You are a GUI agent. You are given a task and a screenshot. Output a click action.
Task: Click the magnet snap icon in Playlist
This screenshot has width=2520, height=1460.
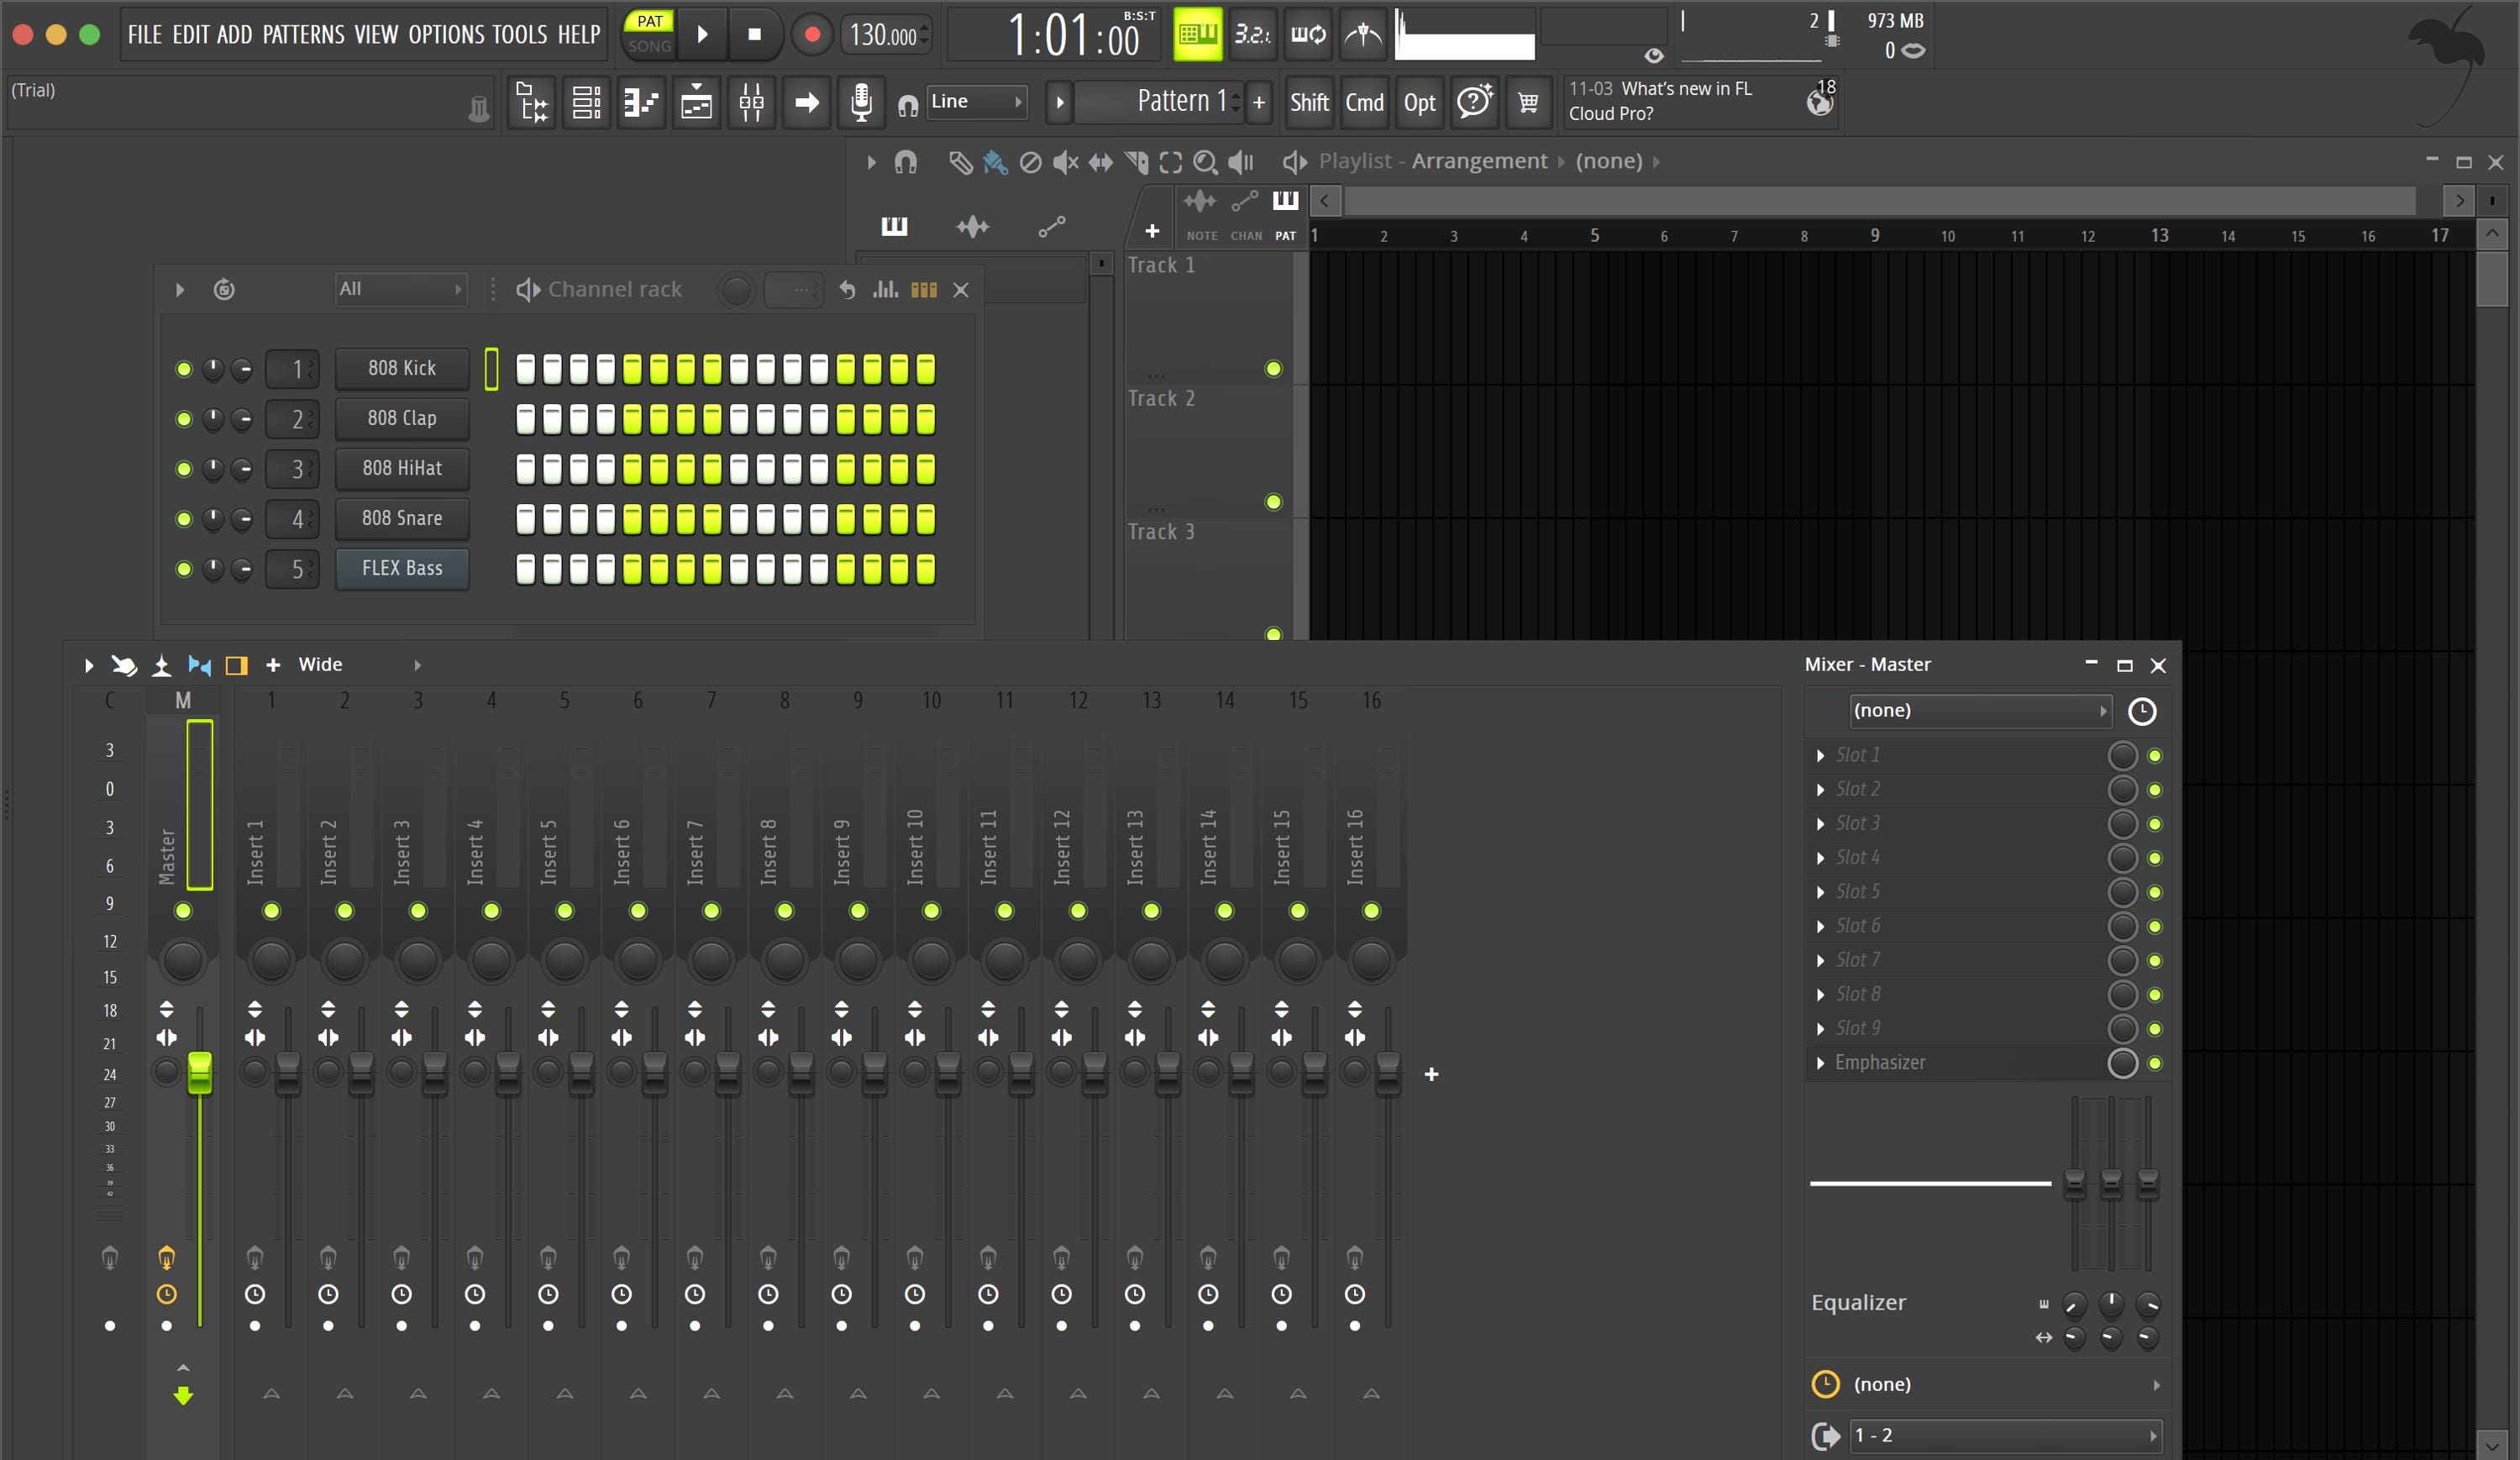click(906, 162)
